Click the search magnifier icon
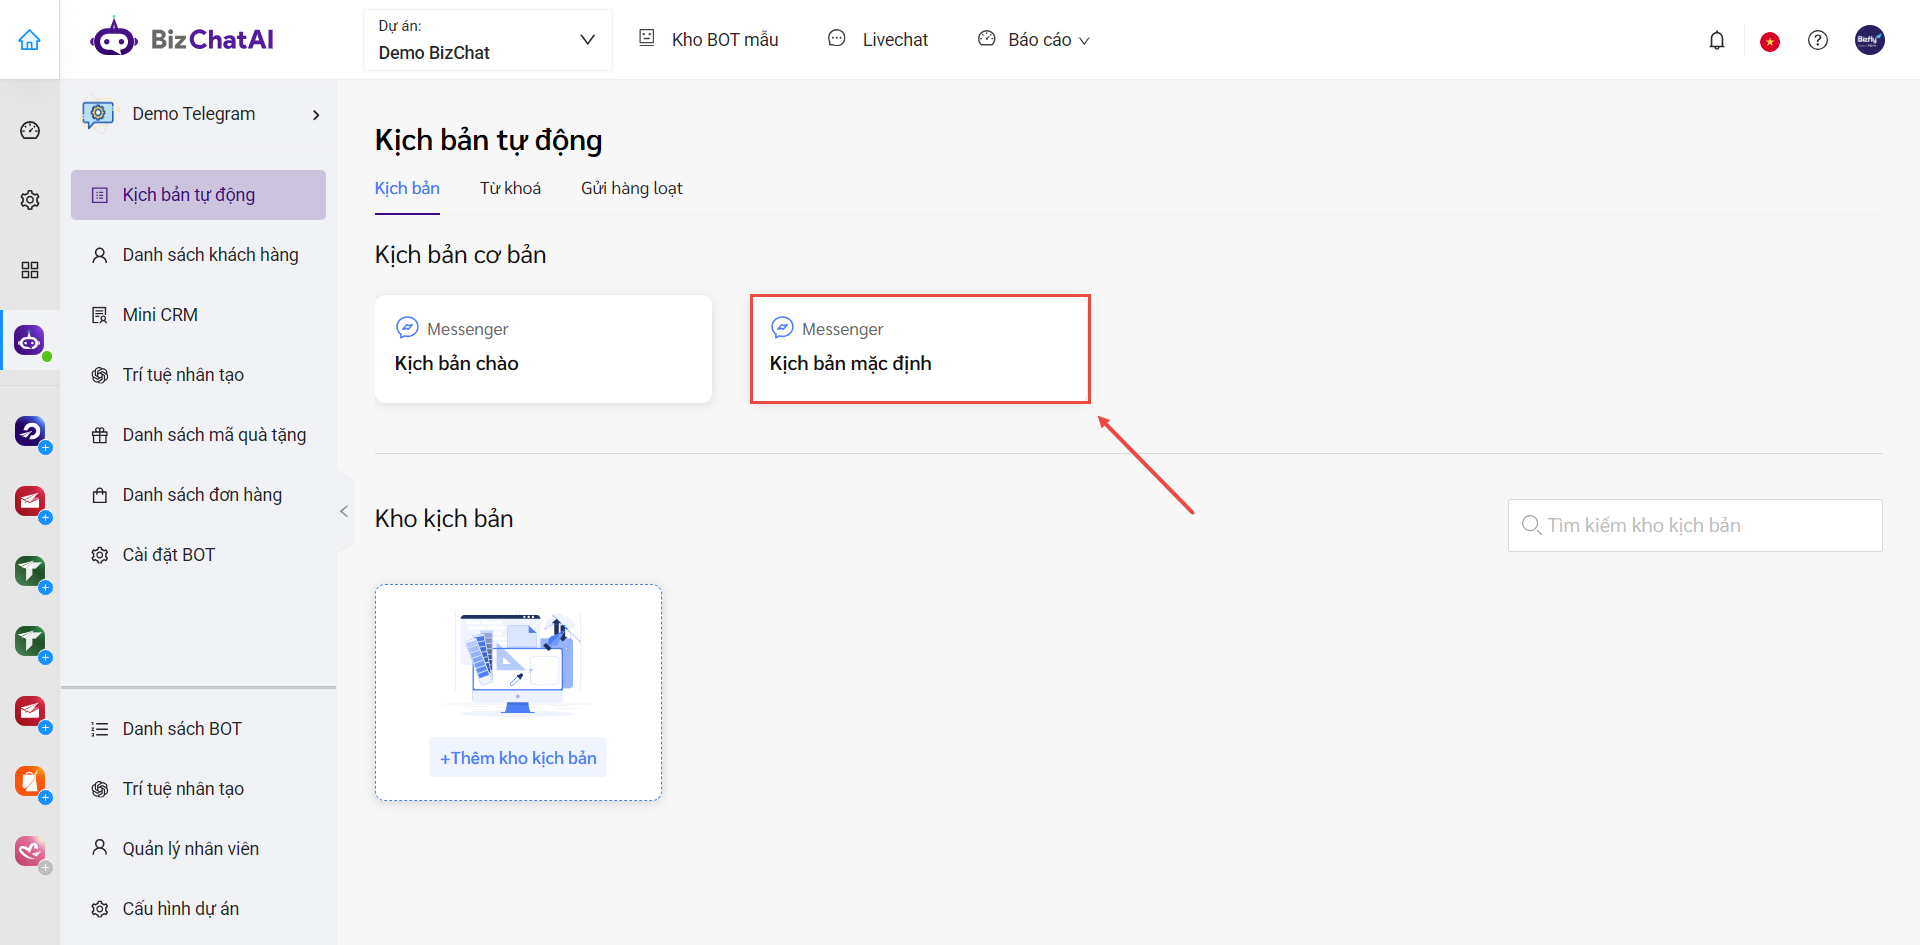The height and width of the screenshot is (945, 1920). [1531, 525]
